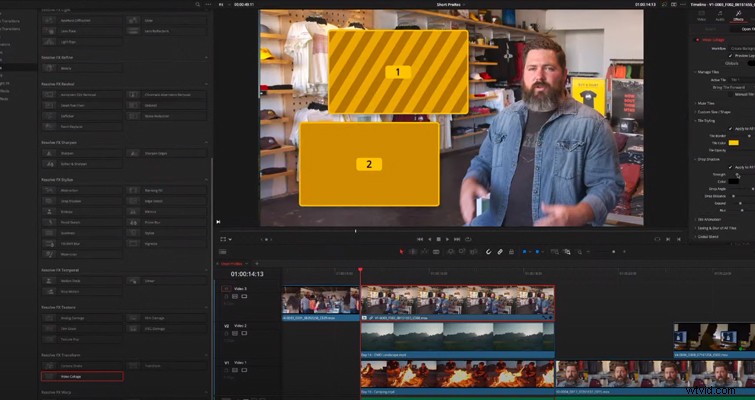
Task: Choose the Sharpen Edges effect
Action: click(x=167, y=153)
